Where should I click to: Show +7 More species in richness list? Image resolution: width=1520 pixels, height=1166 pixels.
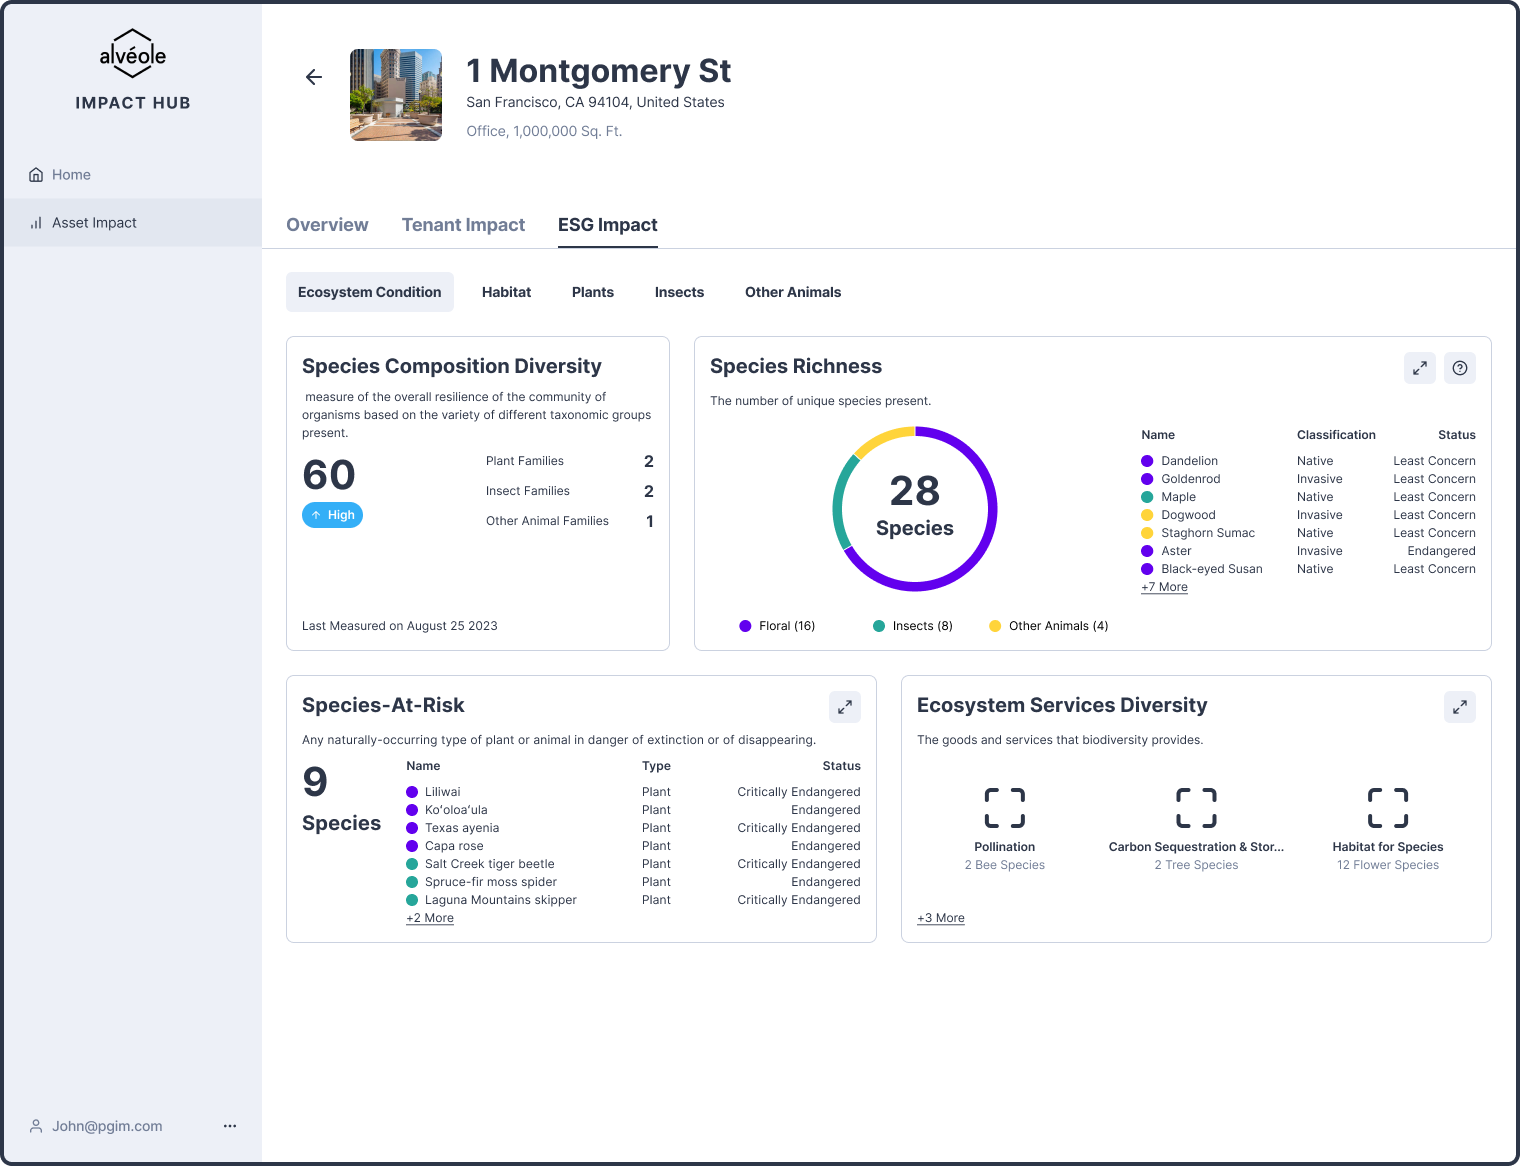[x=1164, y=587]
